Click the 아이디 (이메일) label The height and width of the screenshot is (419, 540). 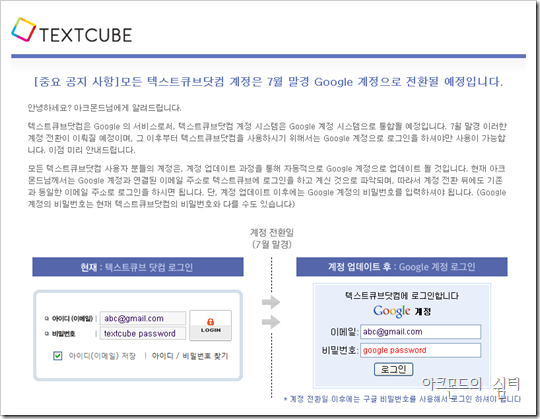[x=73, y=318]
